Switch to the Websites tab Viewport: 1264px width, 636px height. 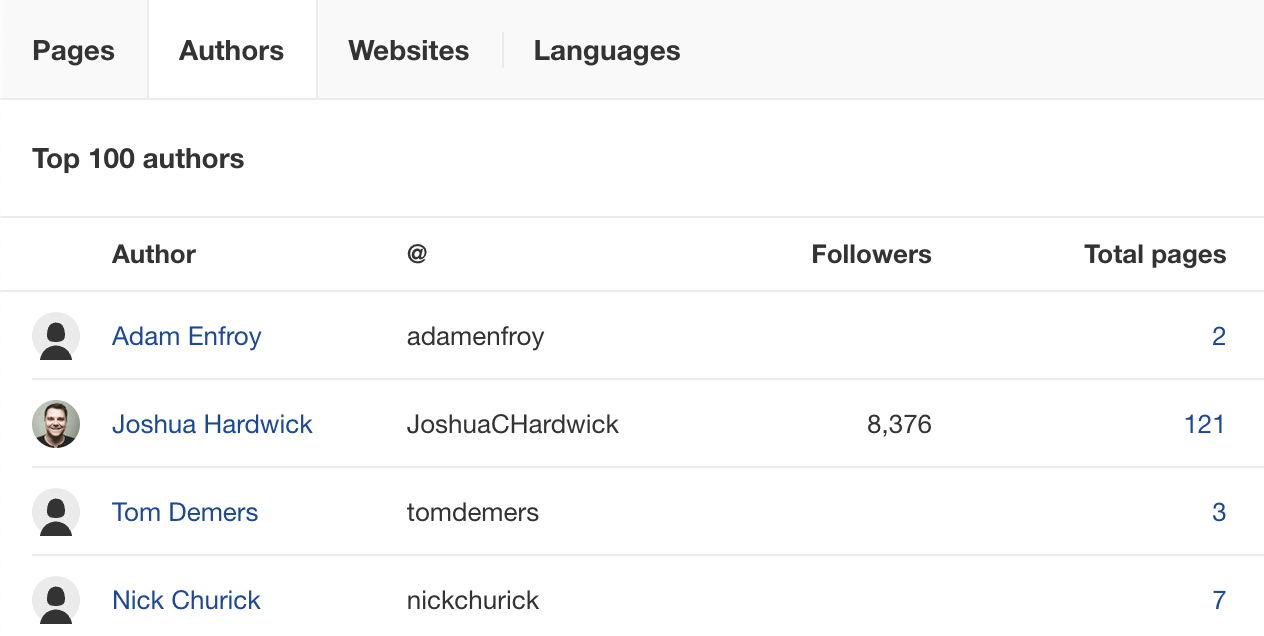(x=408, y=50)
